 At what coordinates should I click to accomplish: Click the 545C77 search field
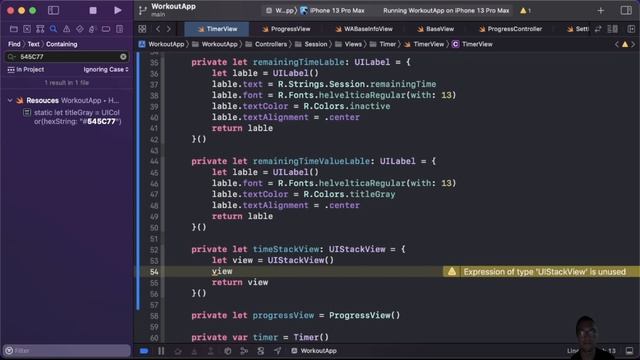(67, 57)
